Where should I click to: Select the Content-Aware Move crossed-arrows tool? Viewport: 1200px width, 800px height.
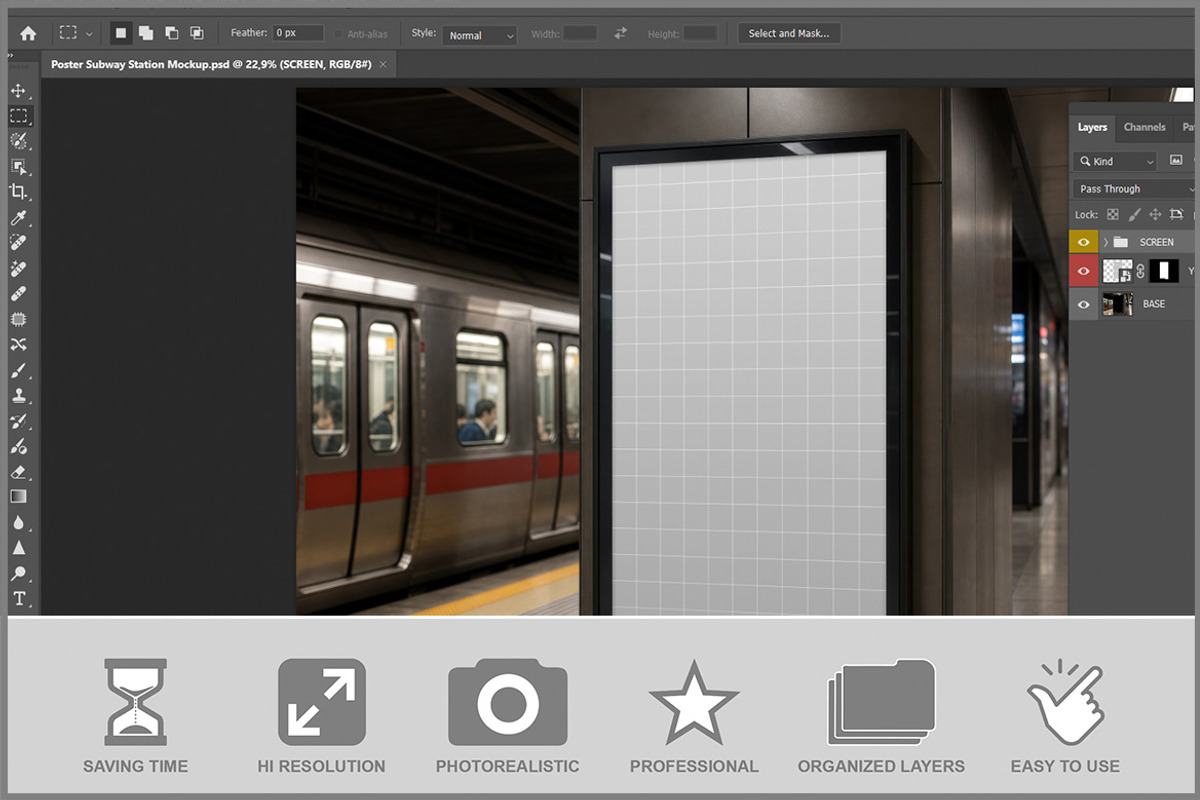18,345
